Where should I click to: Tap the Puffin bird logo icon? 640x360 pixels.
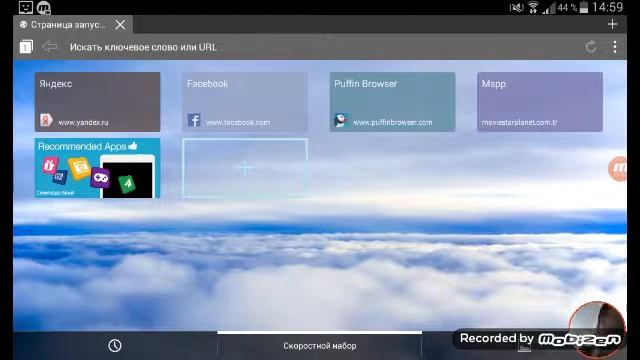[341, 120]
